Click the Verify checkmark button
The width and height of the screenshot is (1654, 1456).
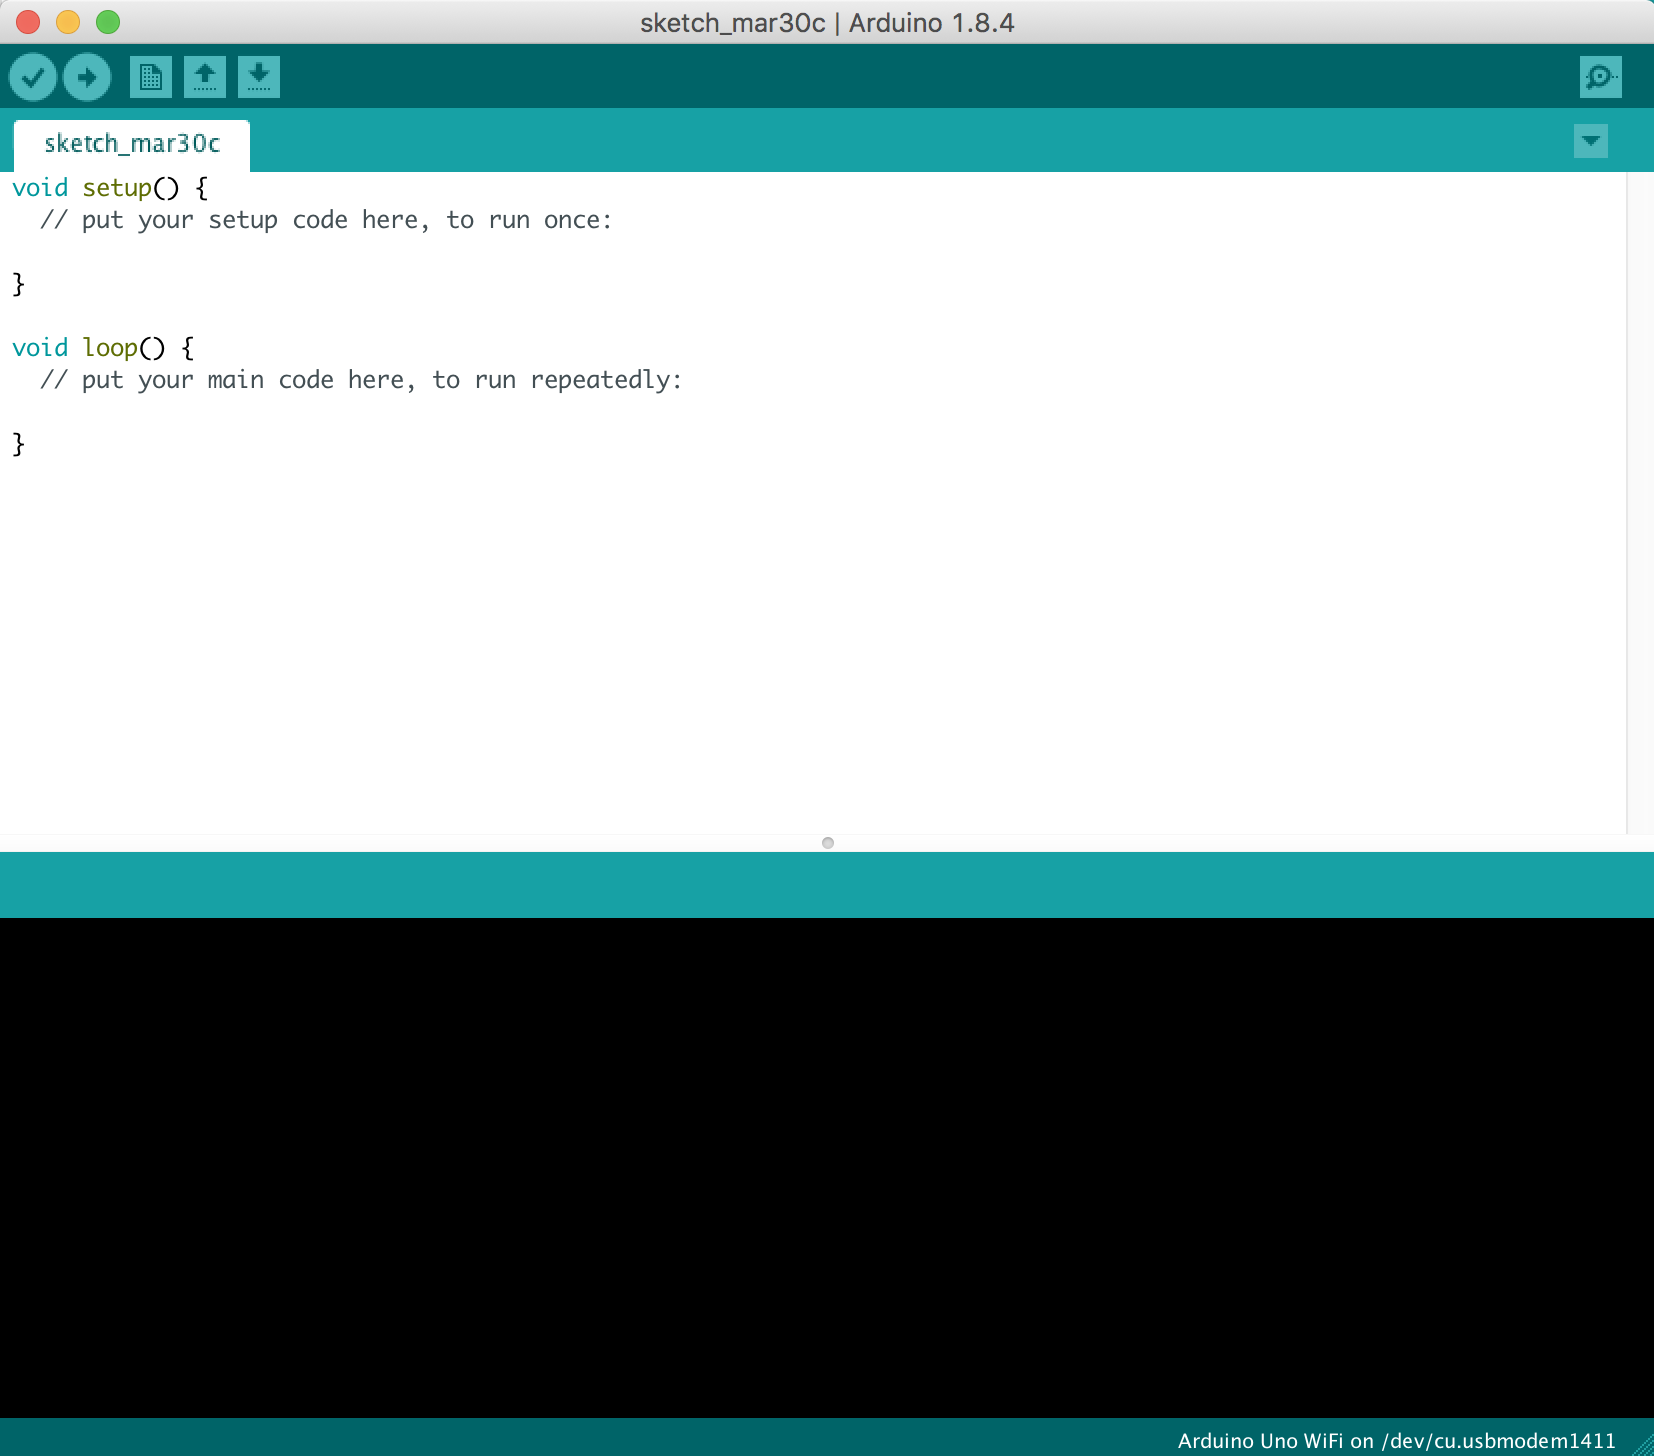pos(33,77)
